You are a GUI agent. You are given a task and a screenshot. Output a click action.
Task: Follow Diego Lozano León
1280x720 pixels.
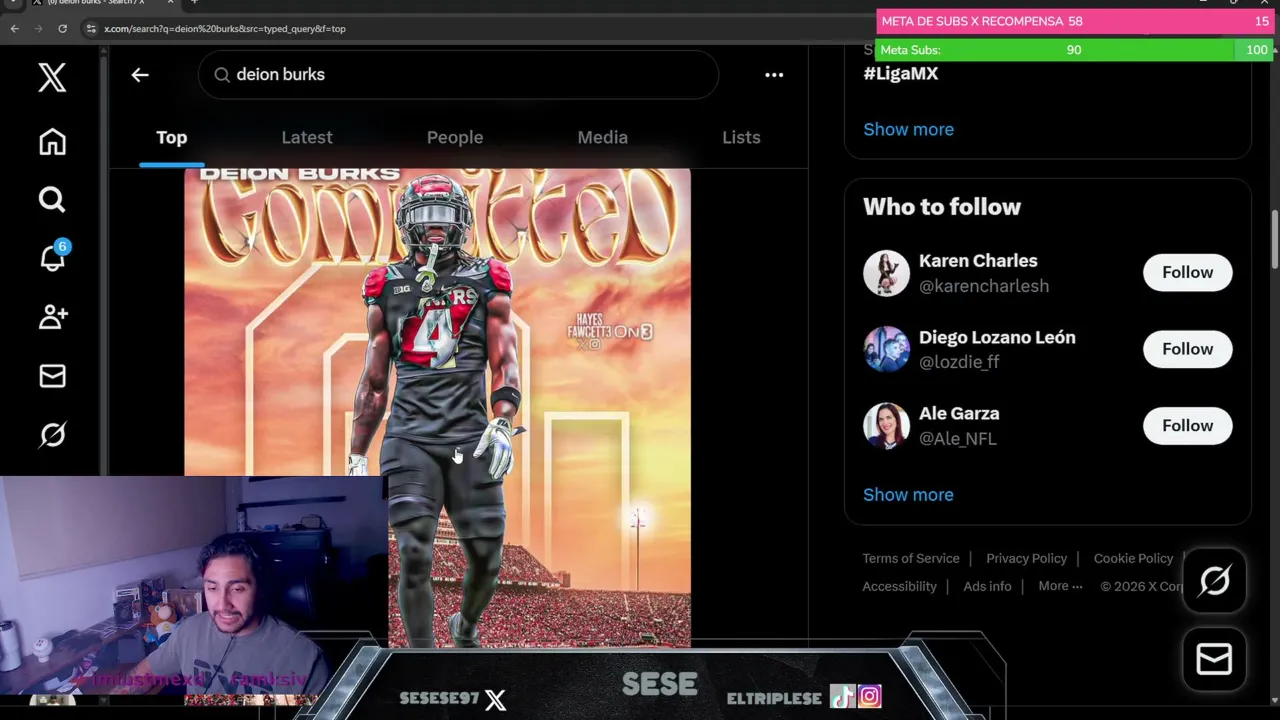[1187, 349]
